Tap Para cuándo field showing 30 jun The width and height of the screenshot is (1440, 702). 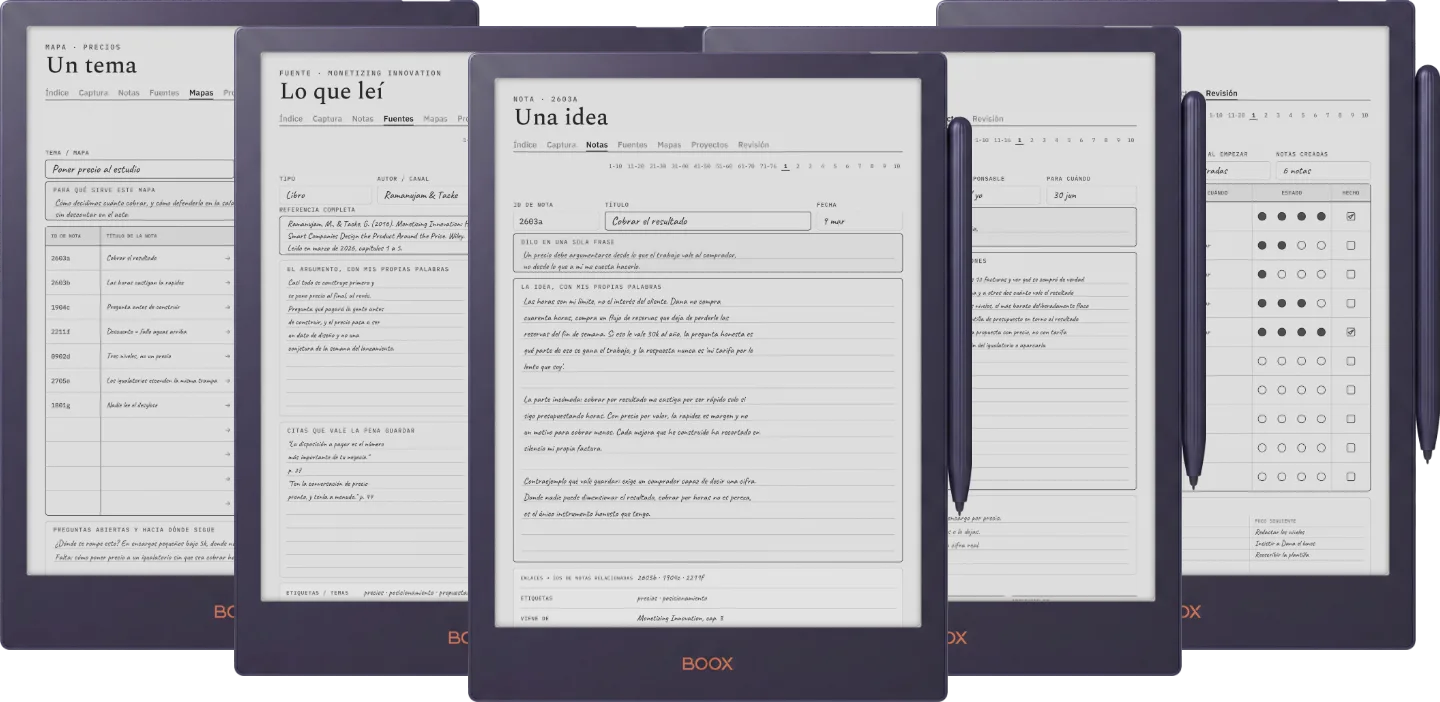click(1091, 196)
